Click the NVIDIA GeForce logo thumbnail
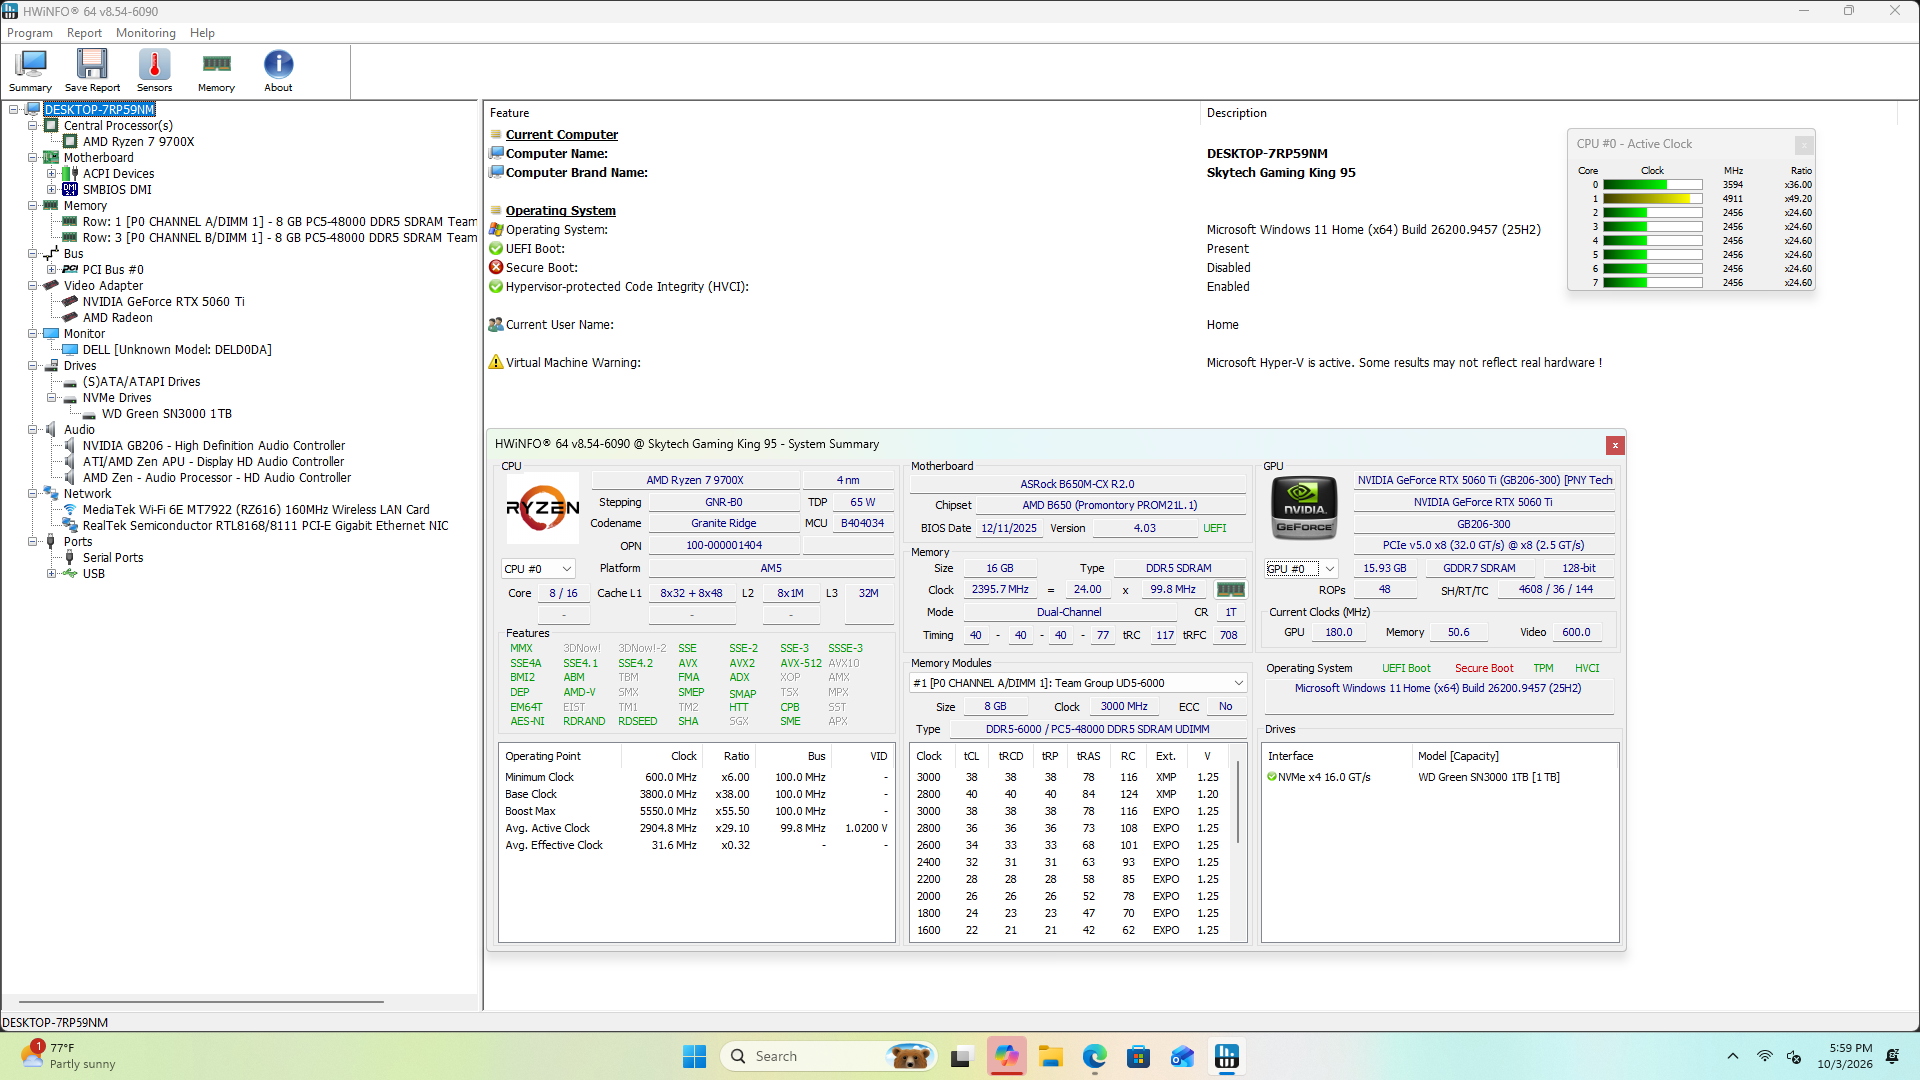Screen dimensions: 1920x1080 [x=1304, y=508]
